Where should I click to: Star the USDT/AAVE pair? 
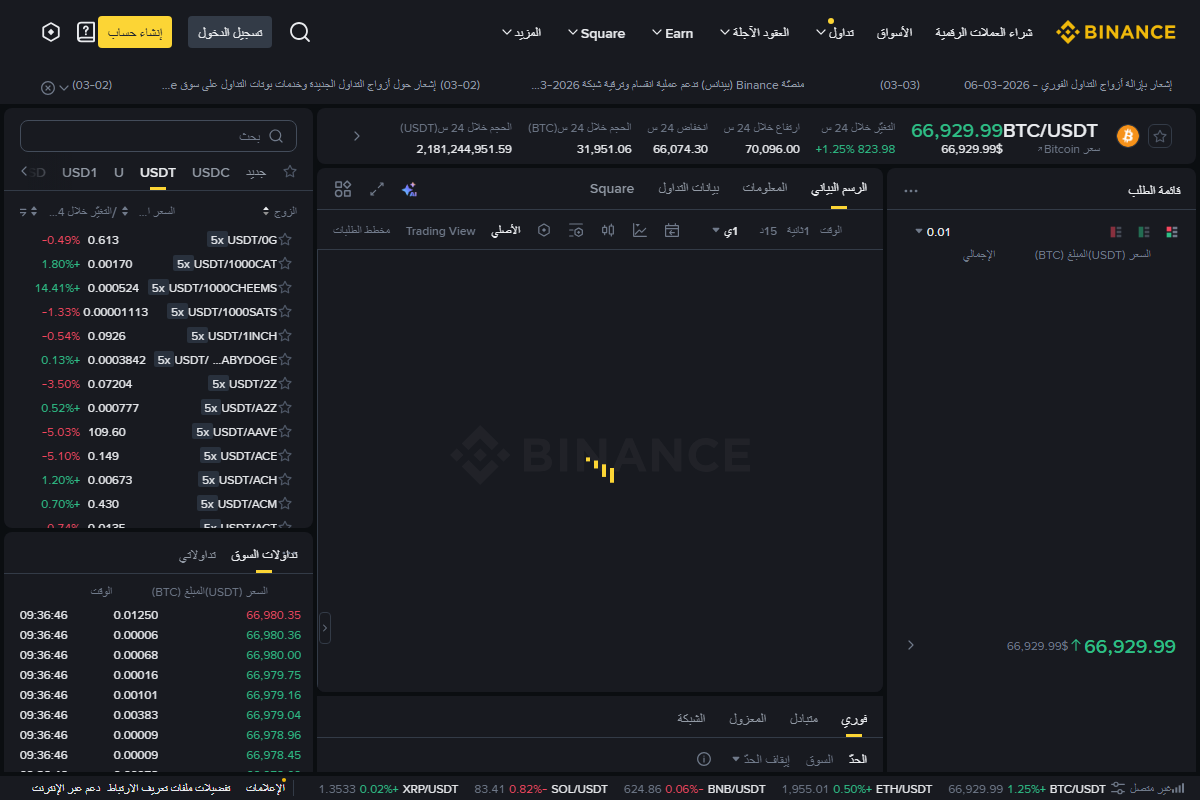point(285,432)
